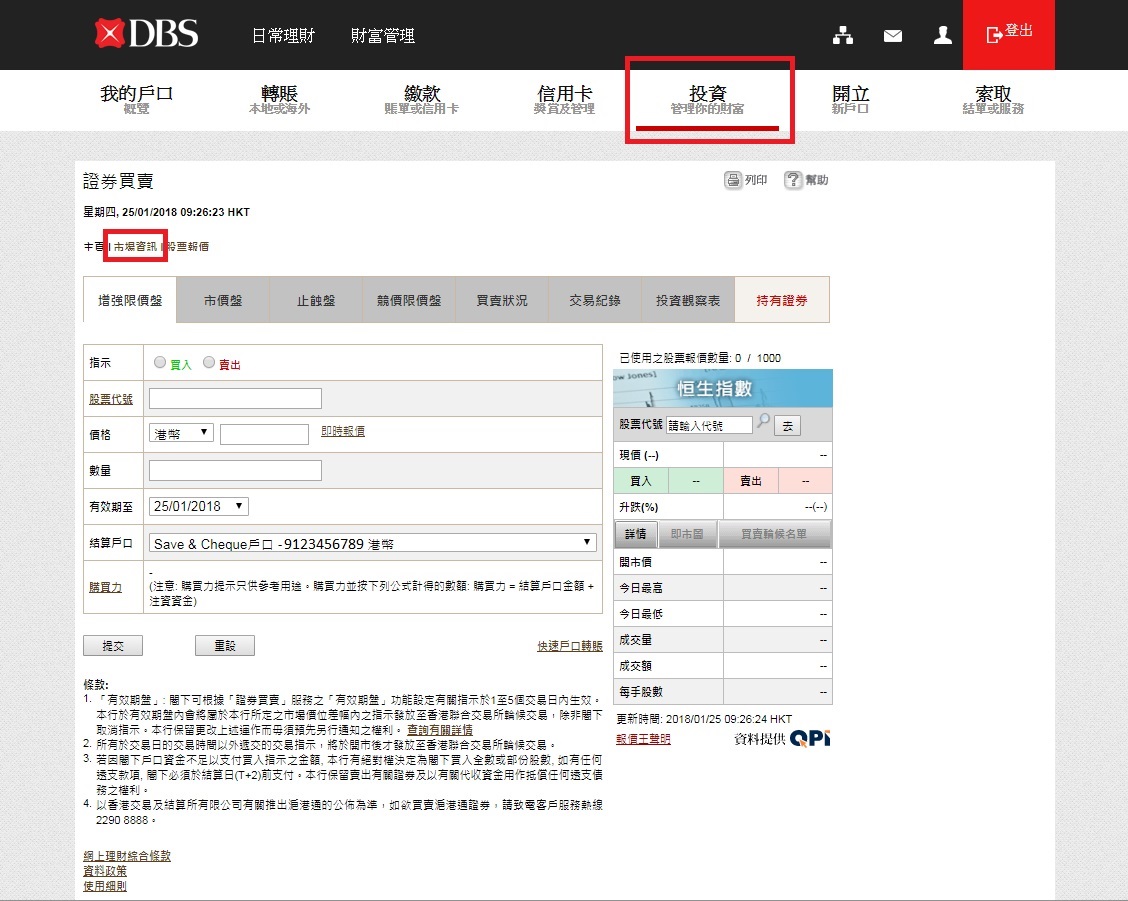The height and width of the screenshot is (901, 1128).
Task: Switch to the 持有證券 tab
Action: (781, 300)
